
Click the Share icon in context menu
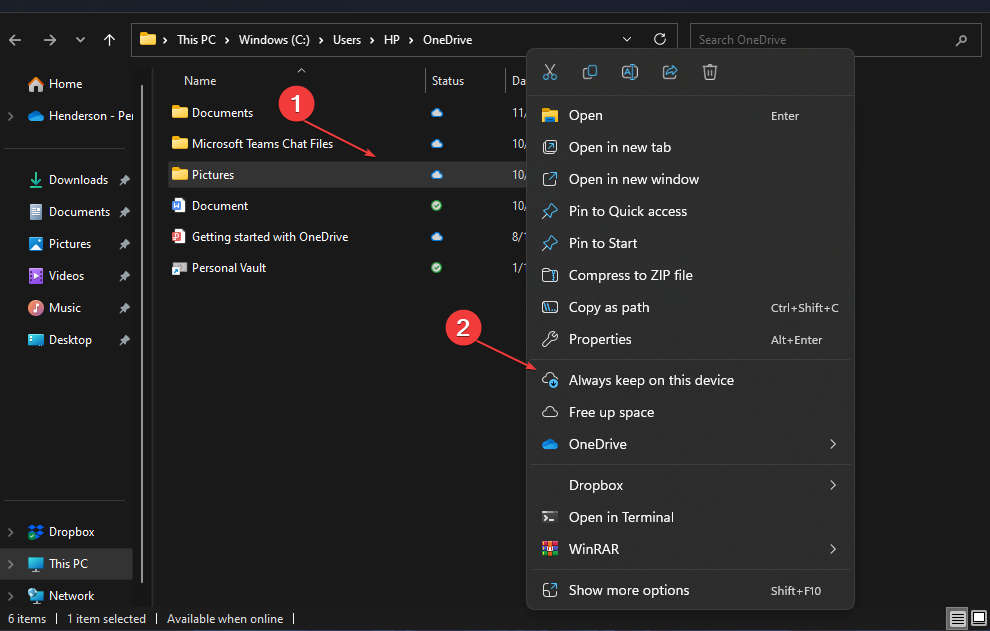pos(670,72)
